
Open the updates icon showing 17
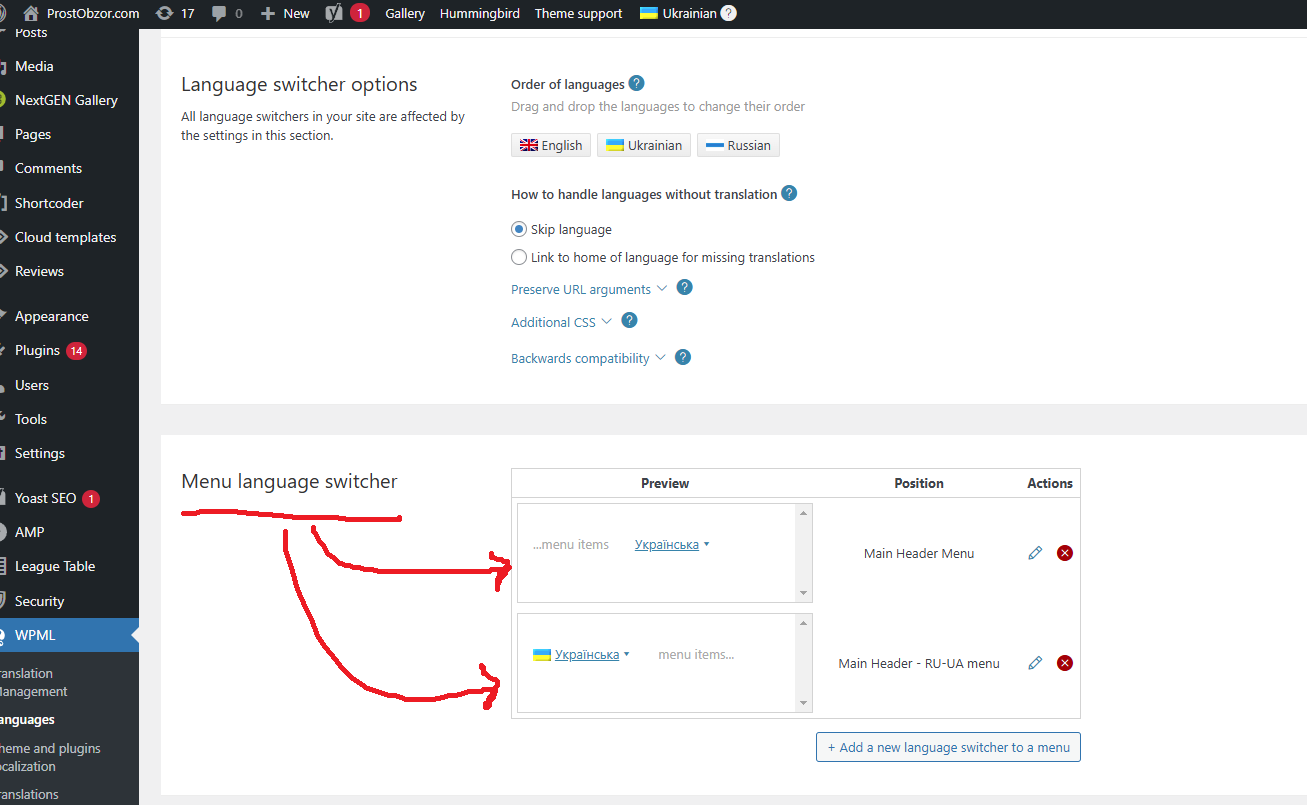tap(164, 13)
